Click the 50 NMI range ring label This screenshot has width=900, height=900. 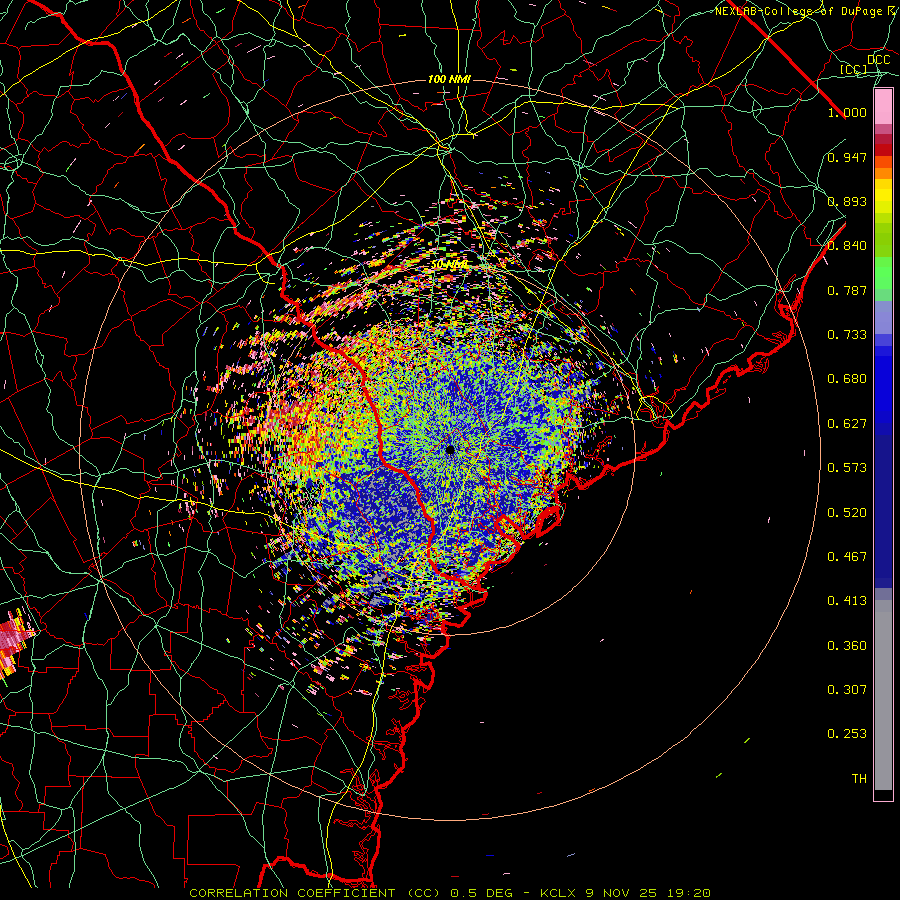[449, 265]
